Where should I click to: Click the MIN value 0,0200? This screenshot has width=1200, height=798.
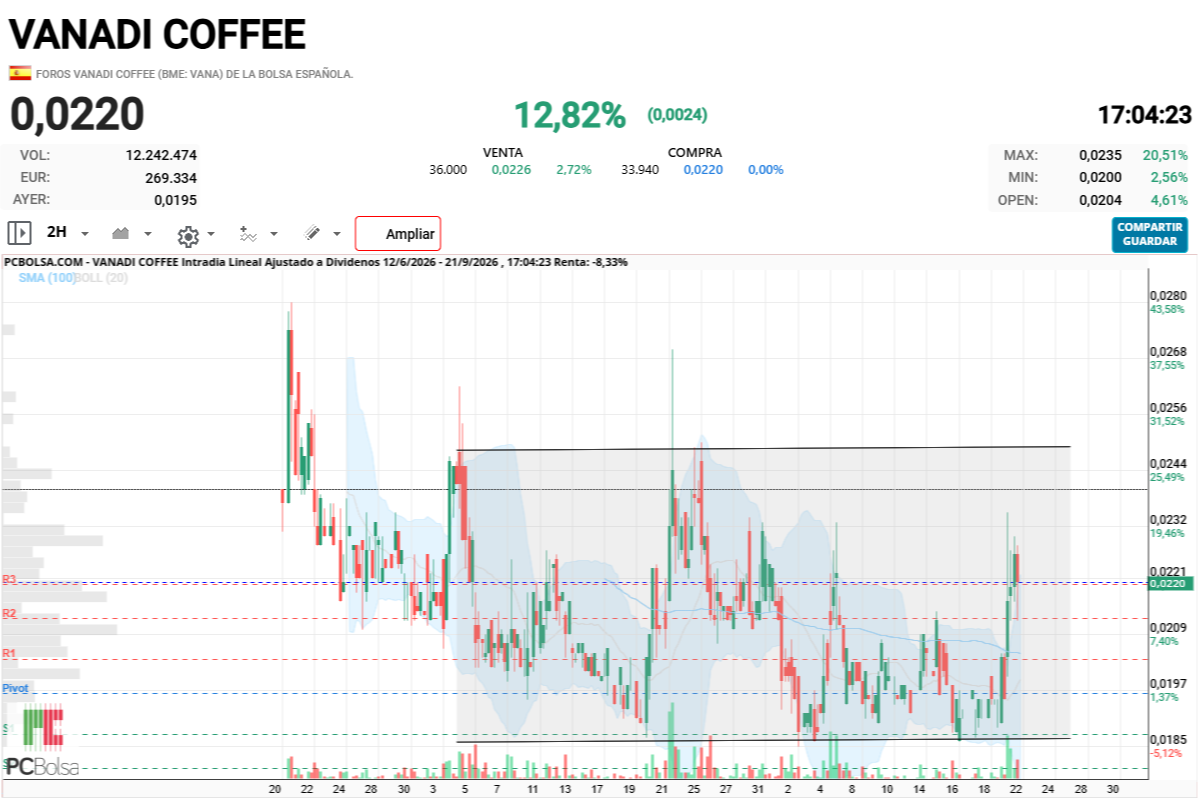click(x=1101, y=177)
